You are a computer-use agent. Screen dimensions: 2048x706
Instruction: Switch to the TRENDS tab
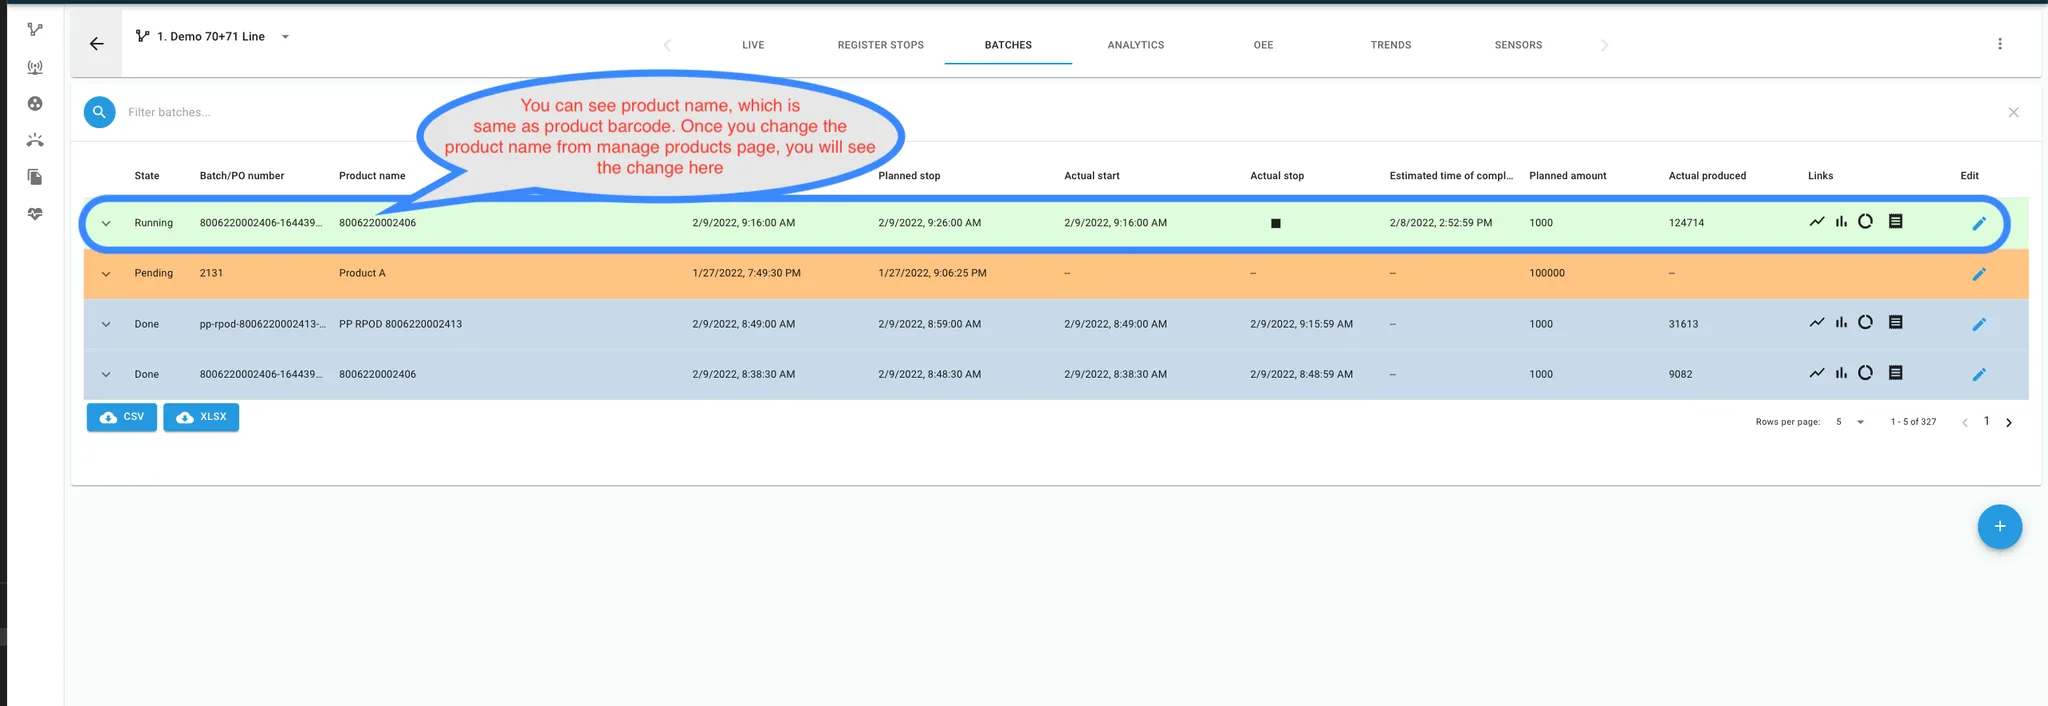(1390, 45)
